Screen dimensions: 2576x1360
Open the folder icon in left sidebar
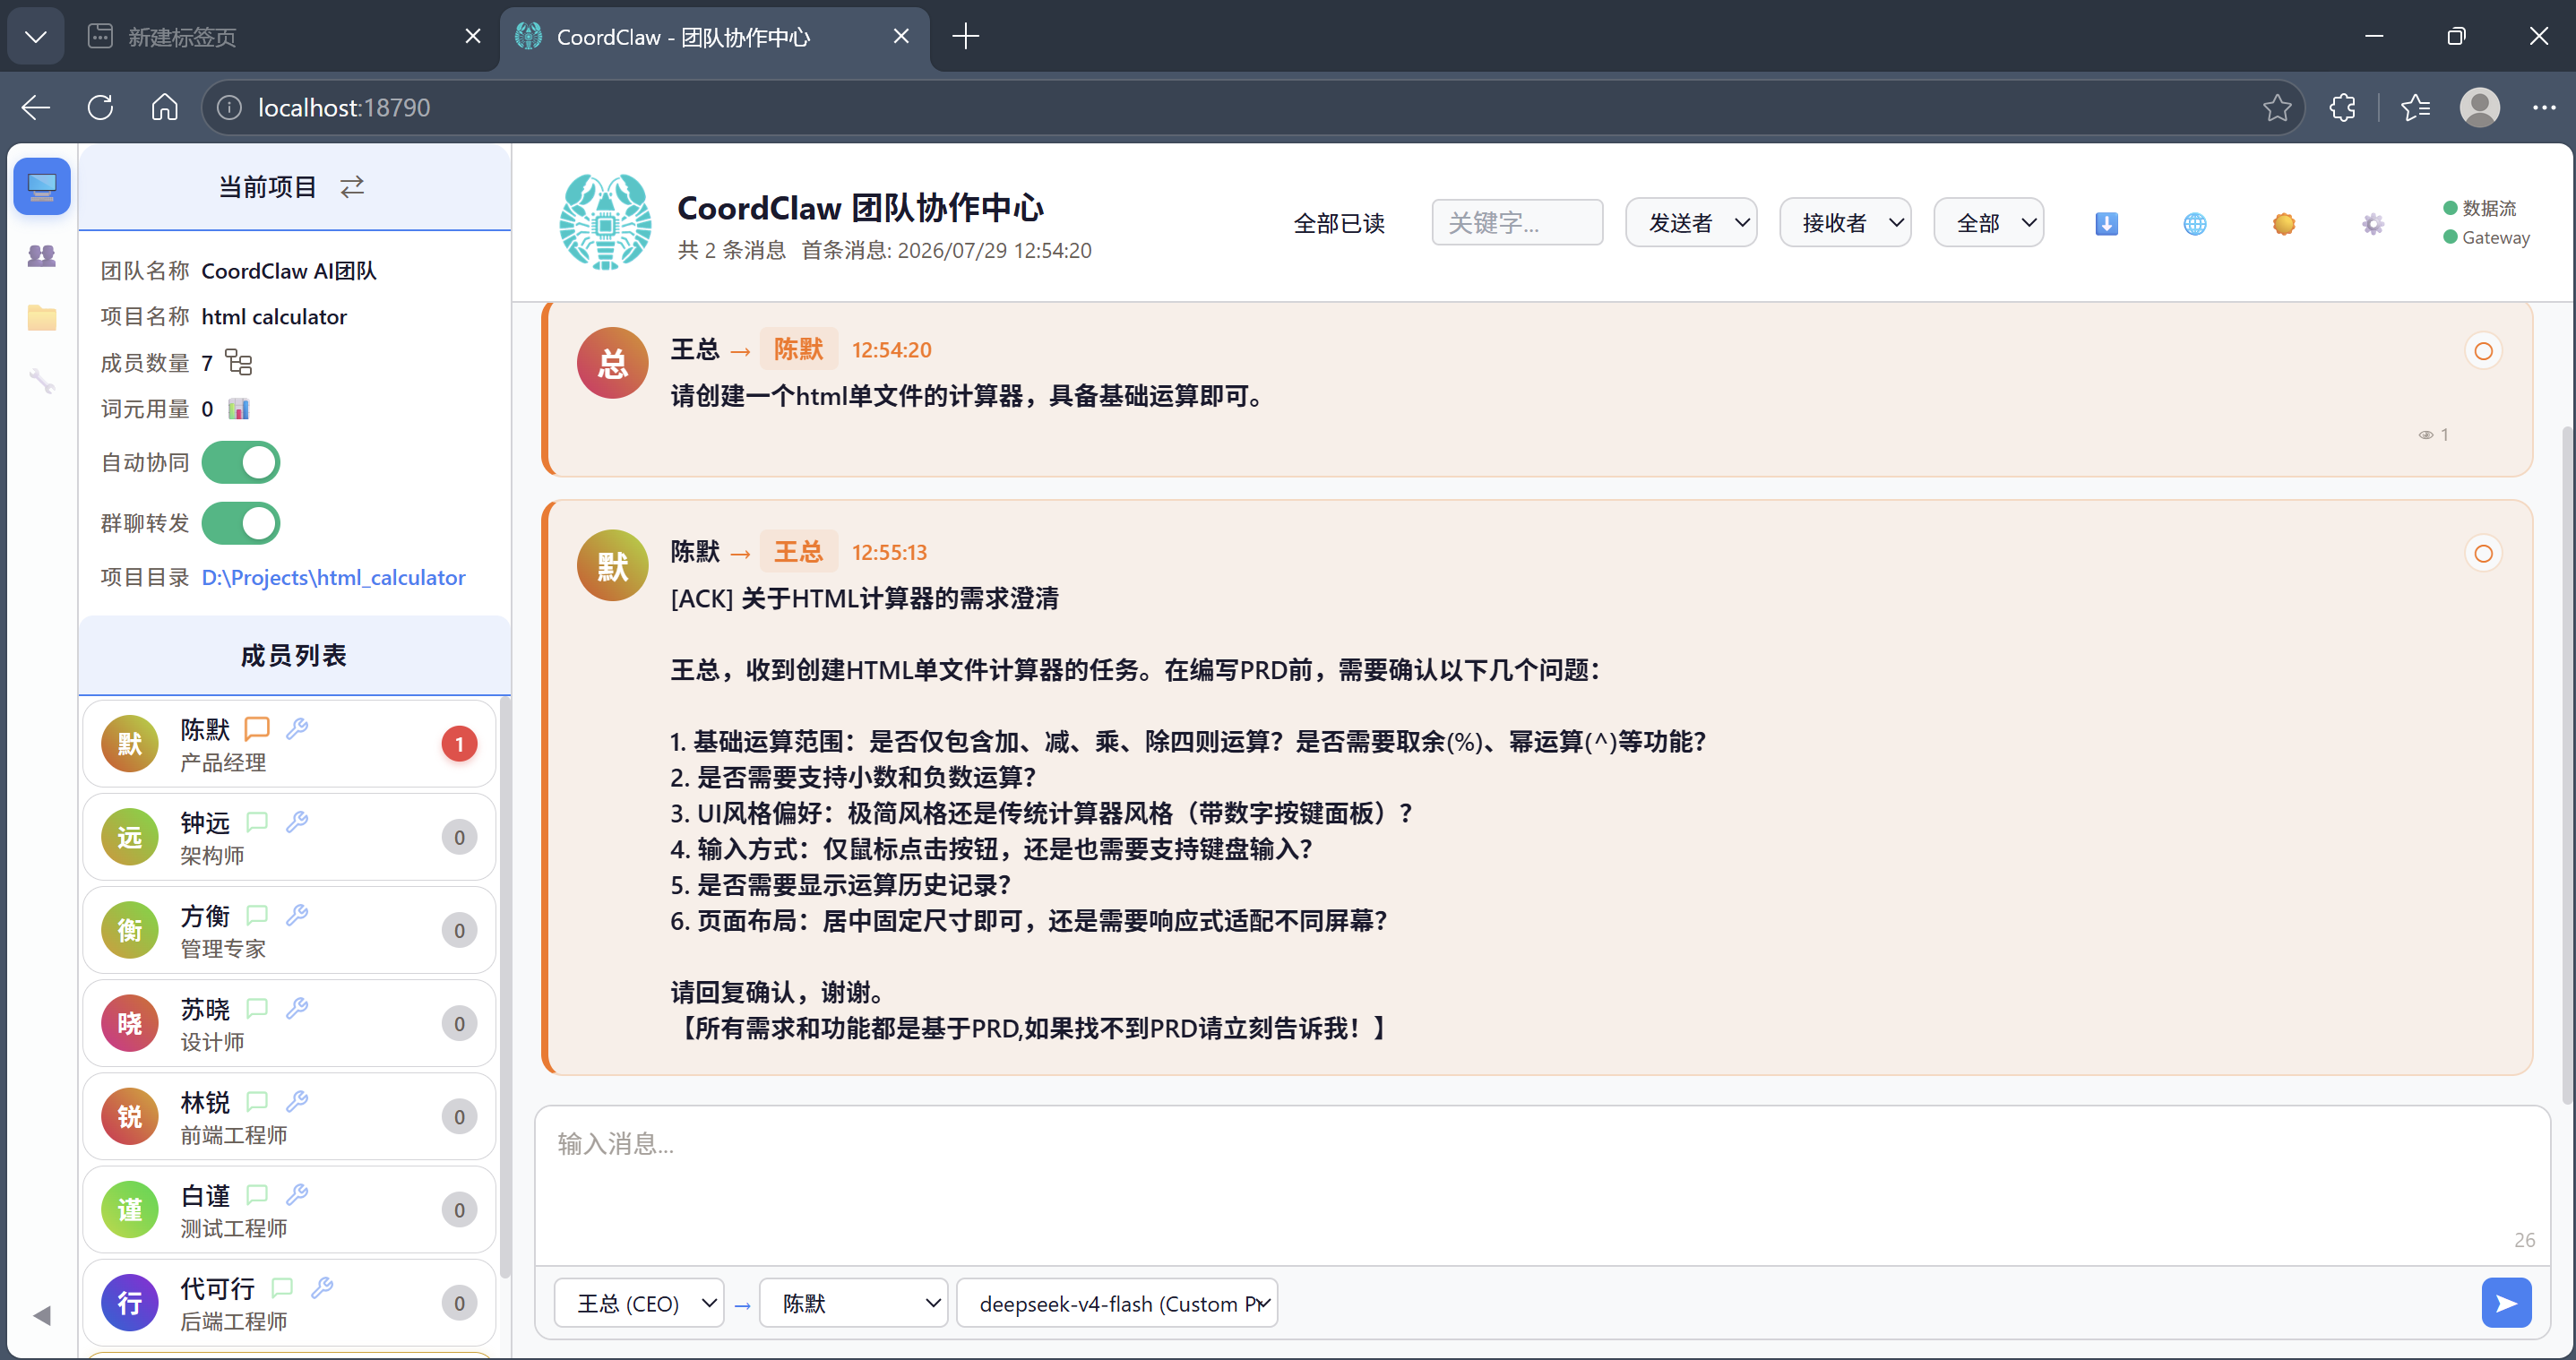[42, 318]
